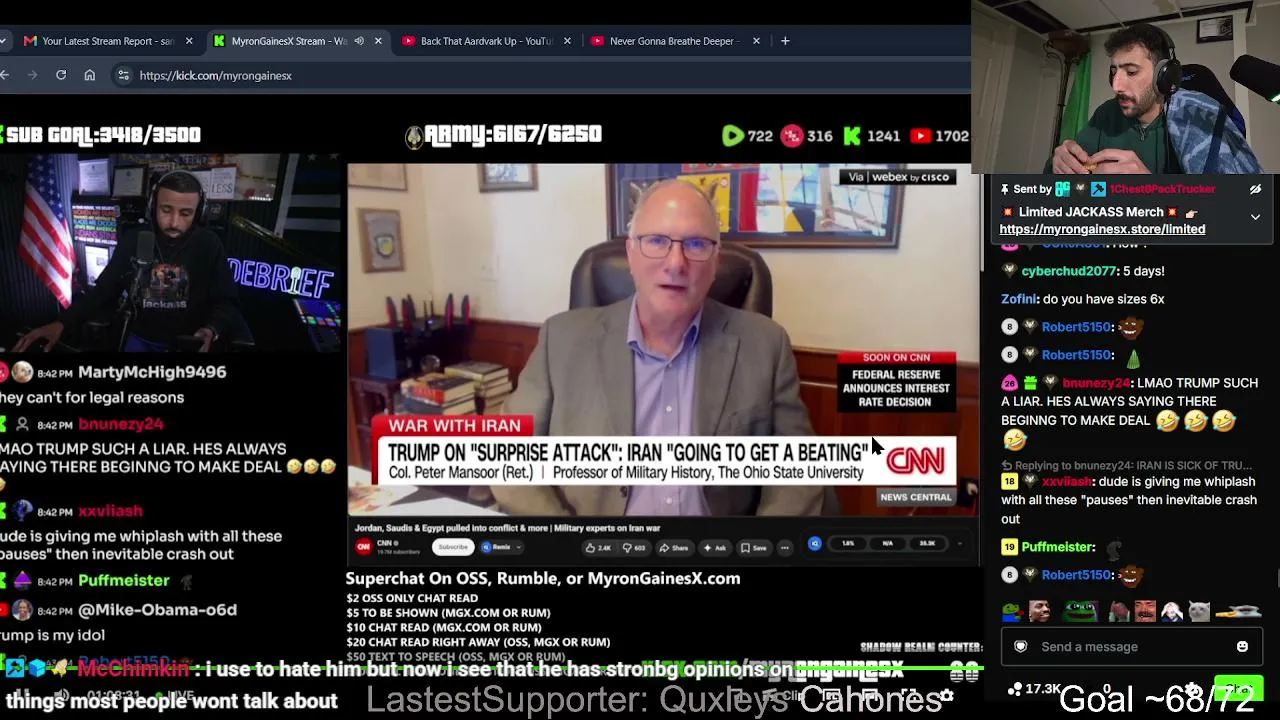
Task: Click the Ask button under the CNN video
Action: 715,547
